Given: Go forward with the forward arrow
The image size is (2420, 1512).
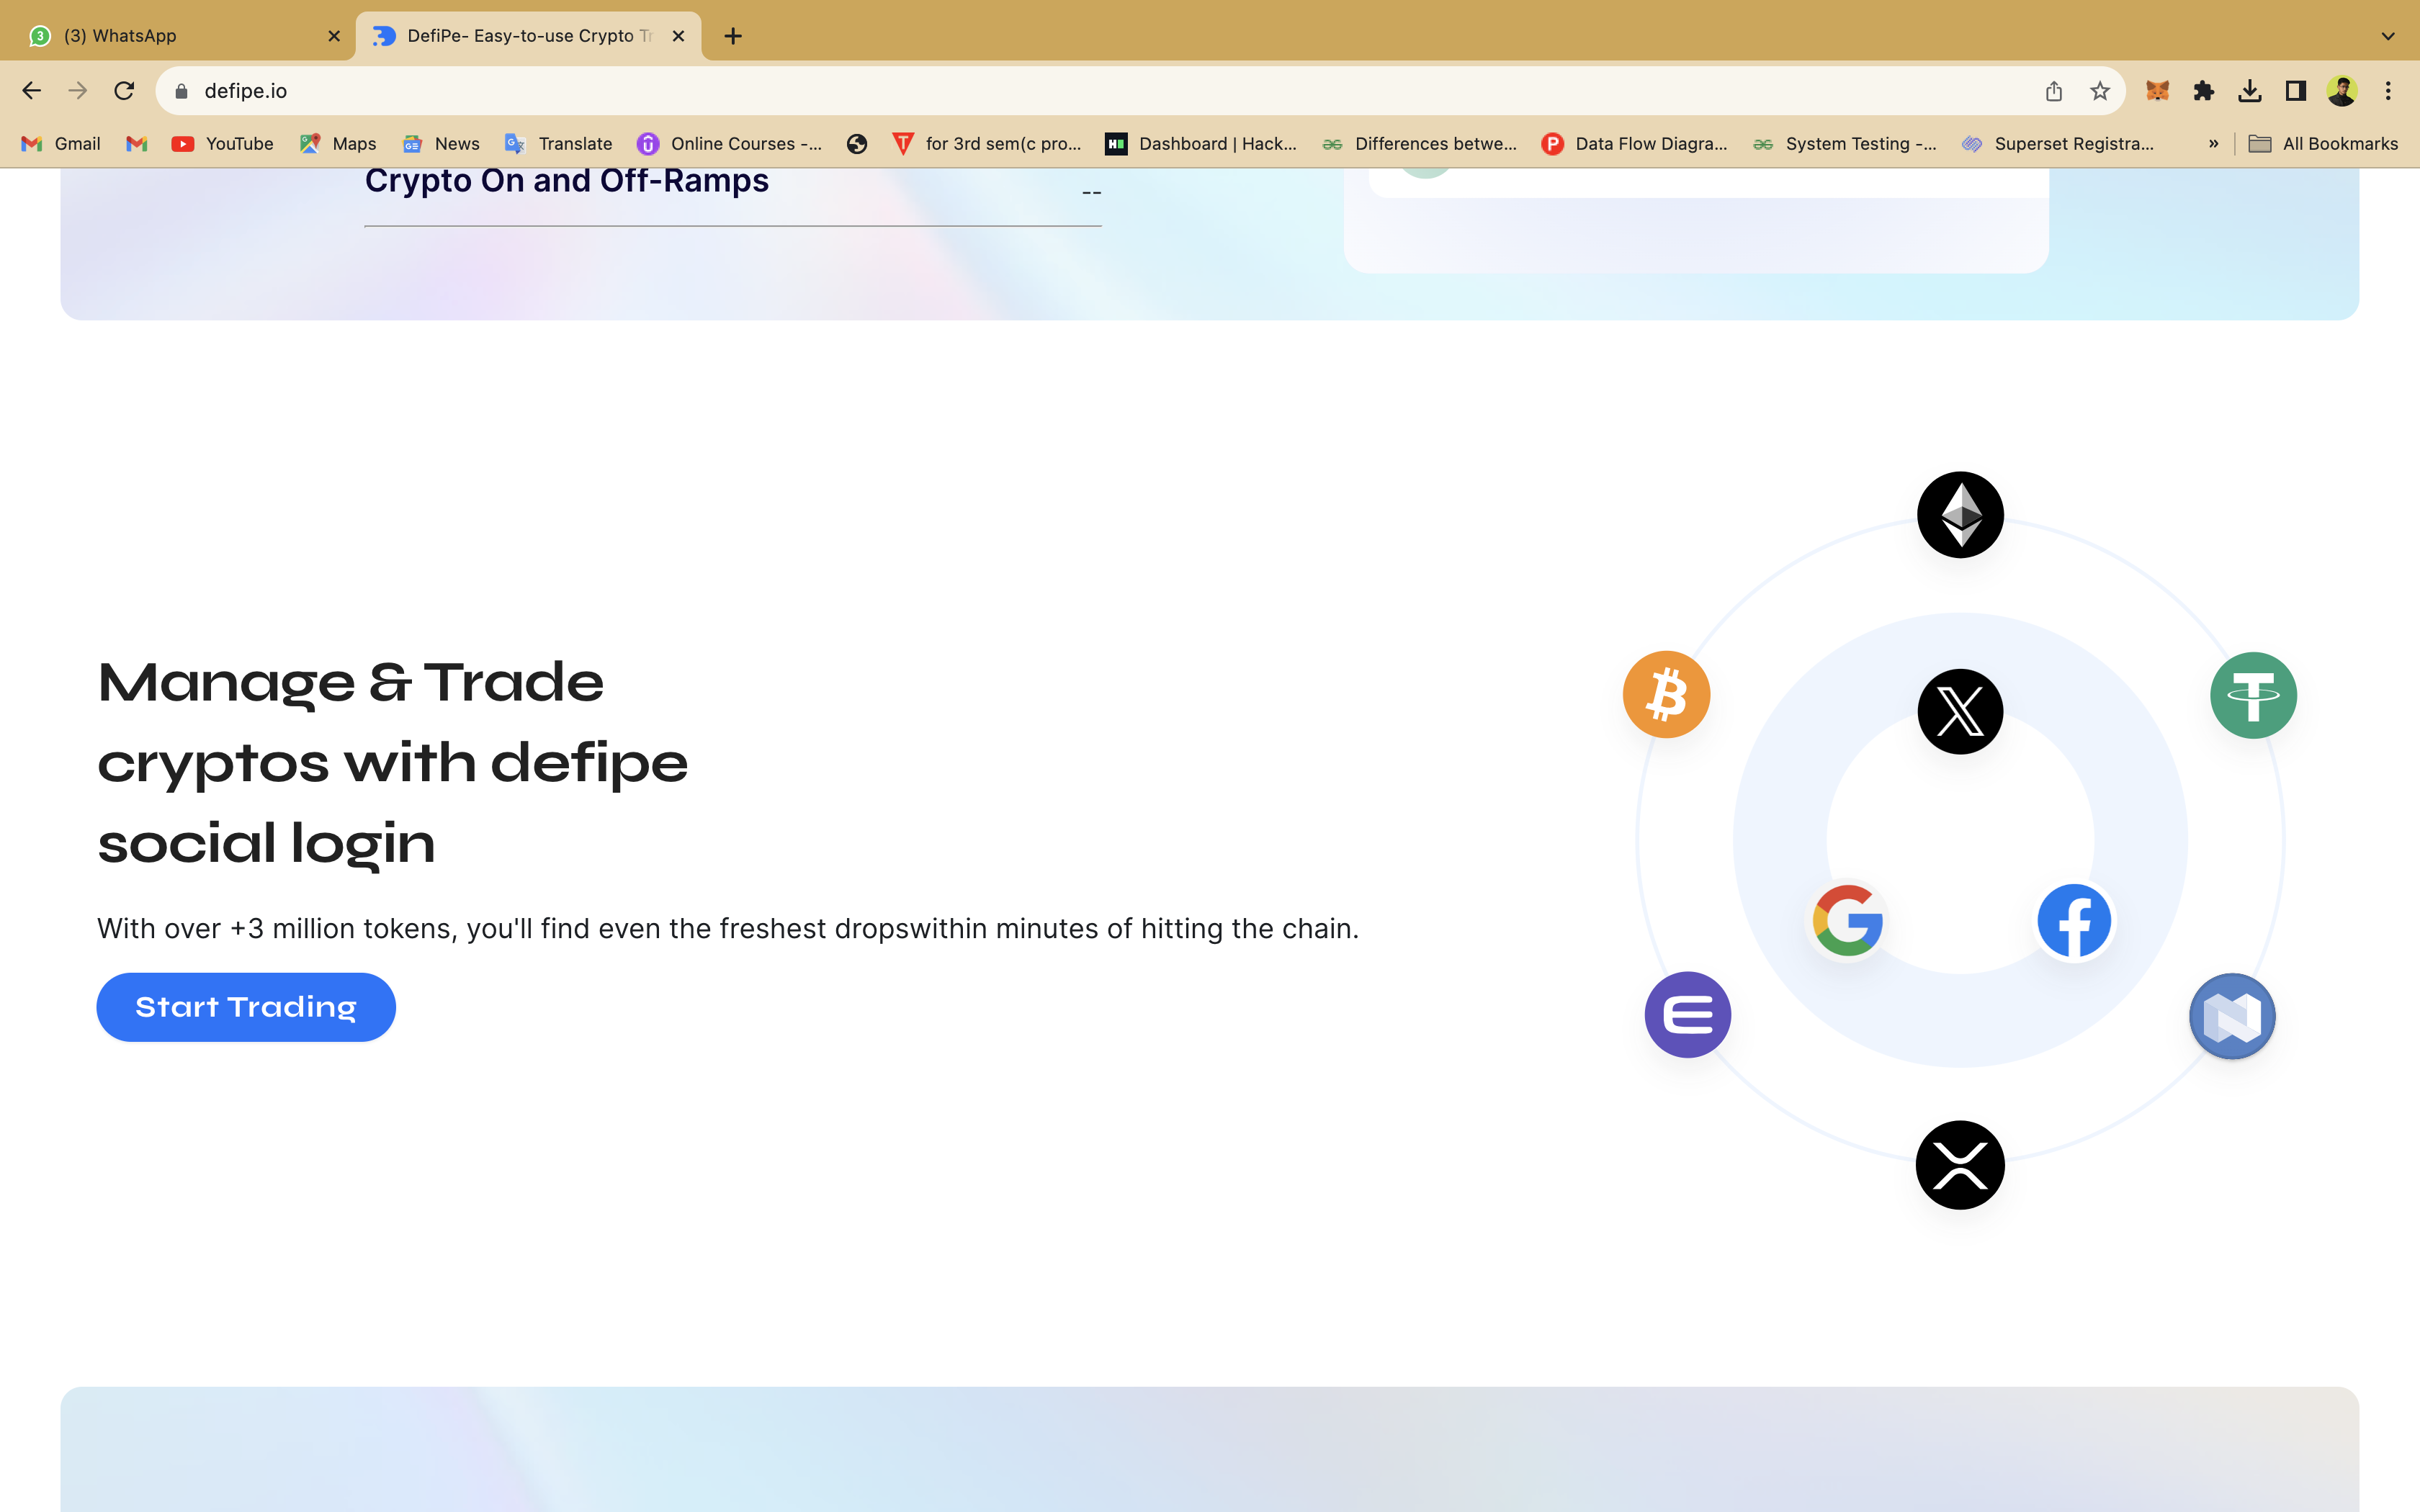Looking at the screenshot, I should click(78, 91).
